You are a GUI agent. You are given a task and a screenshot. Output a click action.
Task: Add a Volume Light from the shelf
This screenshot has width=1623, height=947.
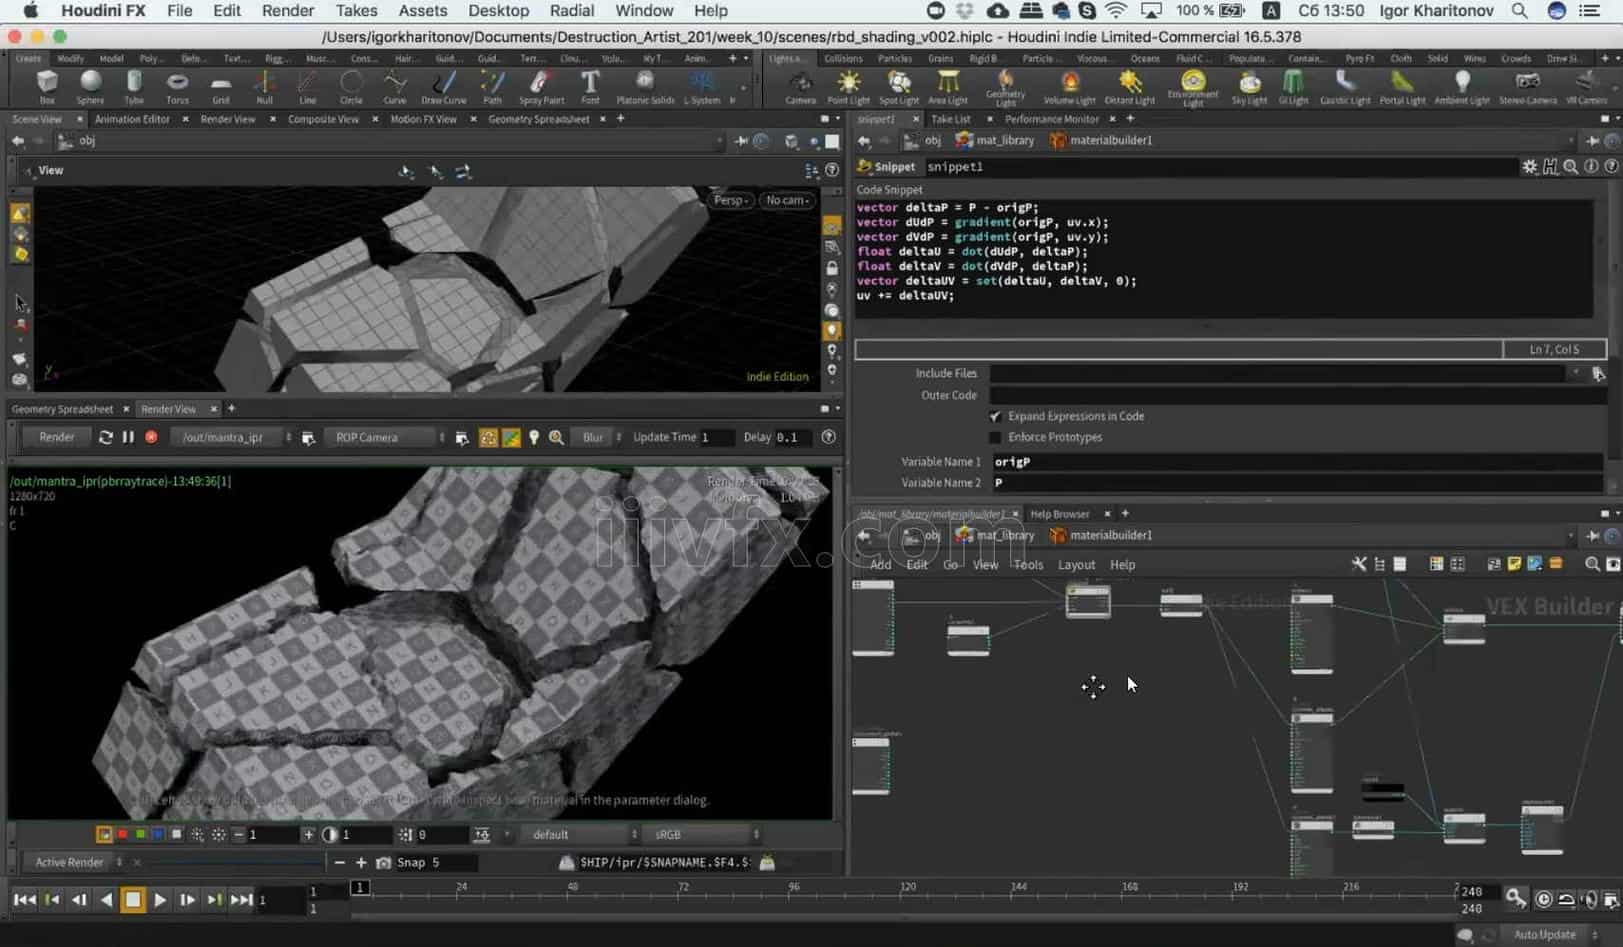[x=1069, y=87]
